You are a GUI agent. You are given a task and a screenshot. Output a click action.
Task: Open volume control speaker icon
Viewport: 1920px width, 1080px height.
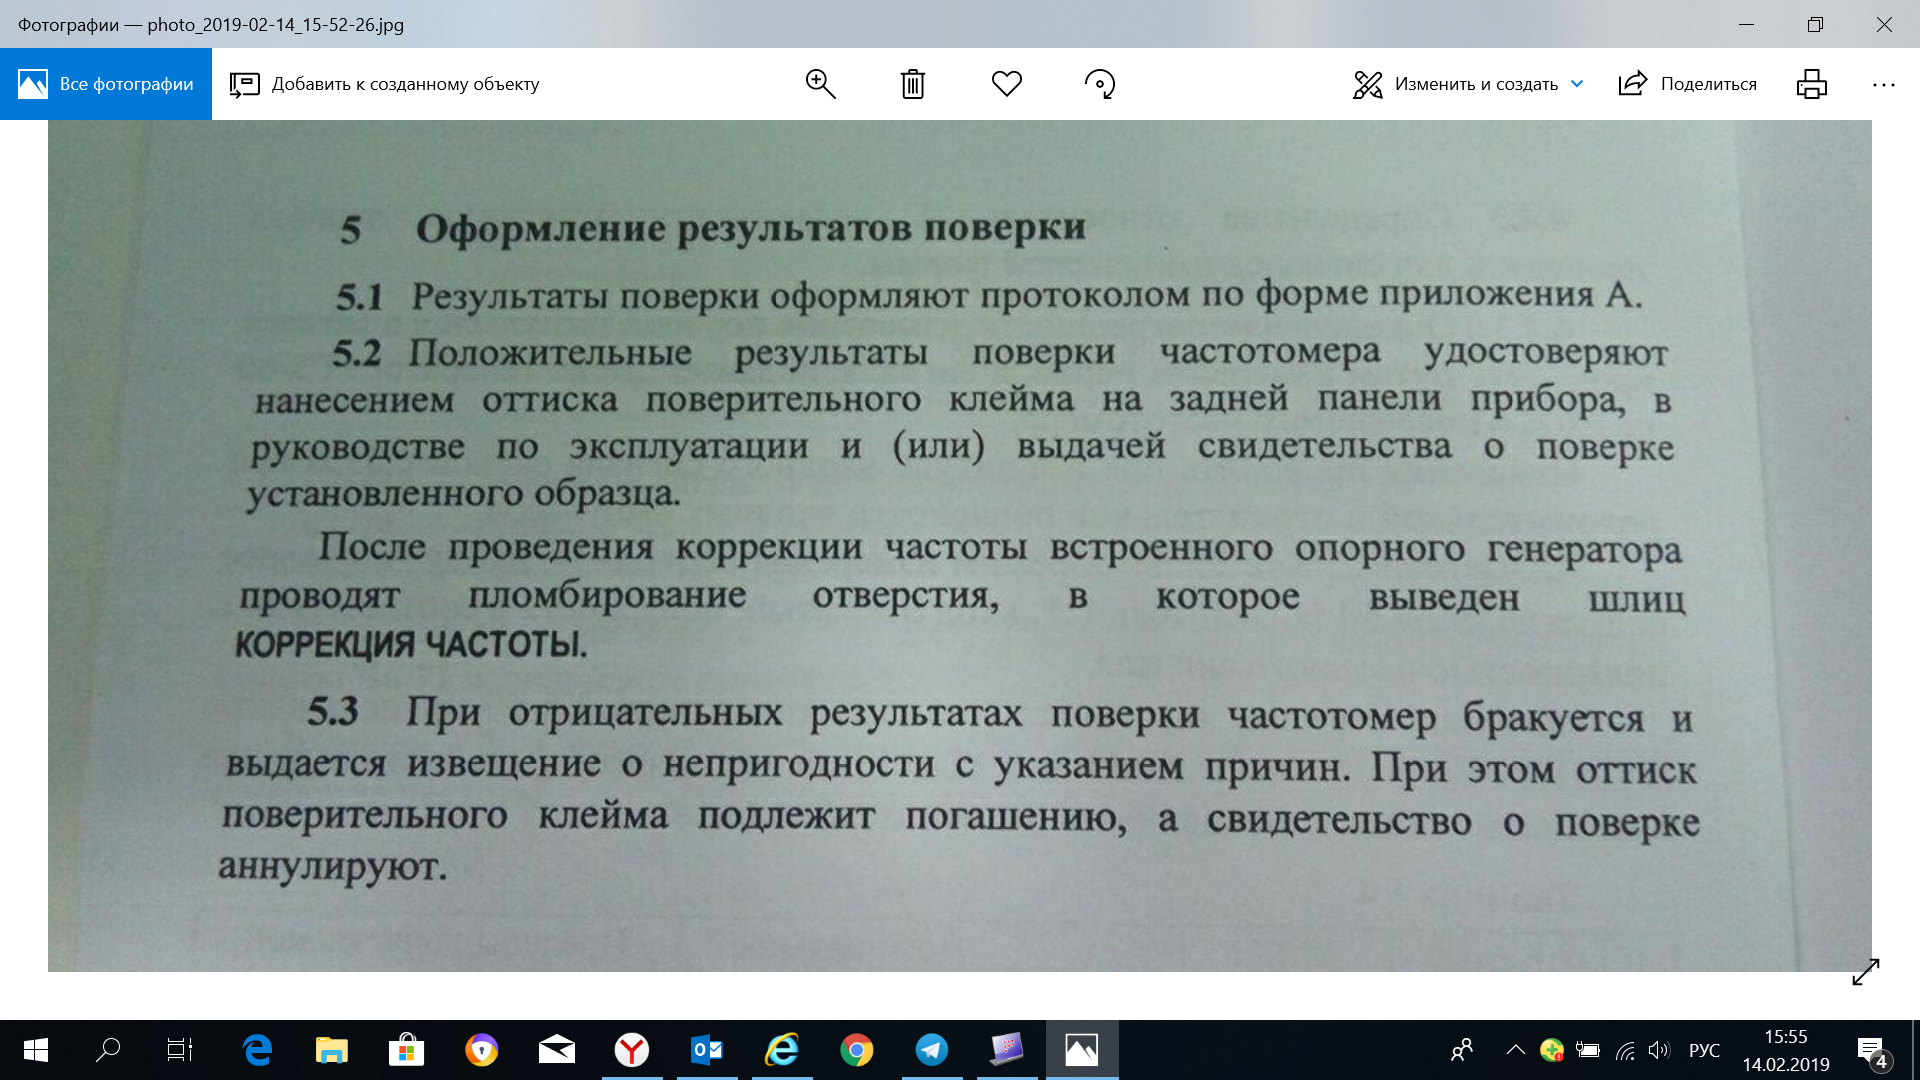(x=1659, y=1050)
